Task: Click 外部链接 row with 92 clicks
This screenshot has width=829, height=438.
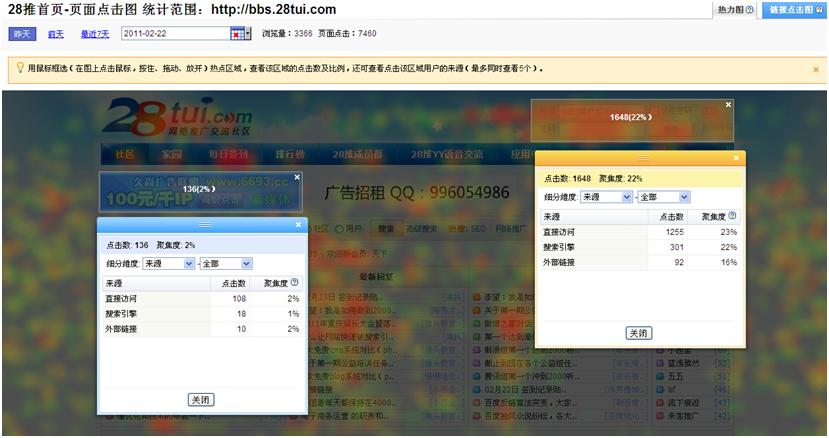Action: coord(640,262)
